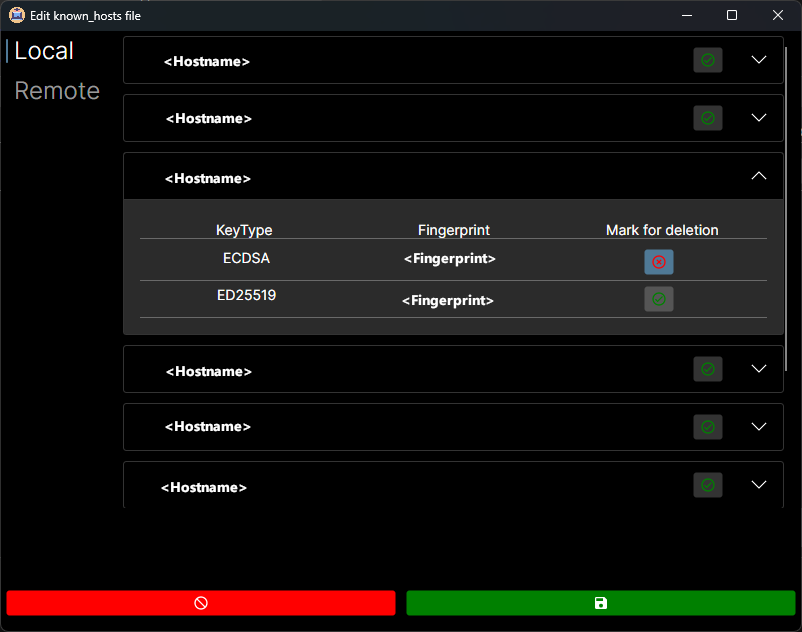The width and height of the screenshot is (802, 632).
Task: Expand the first hostname entry
Action: pyautogui.click(x=759, y=60)
